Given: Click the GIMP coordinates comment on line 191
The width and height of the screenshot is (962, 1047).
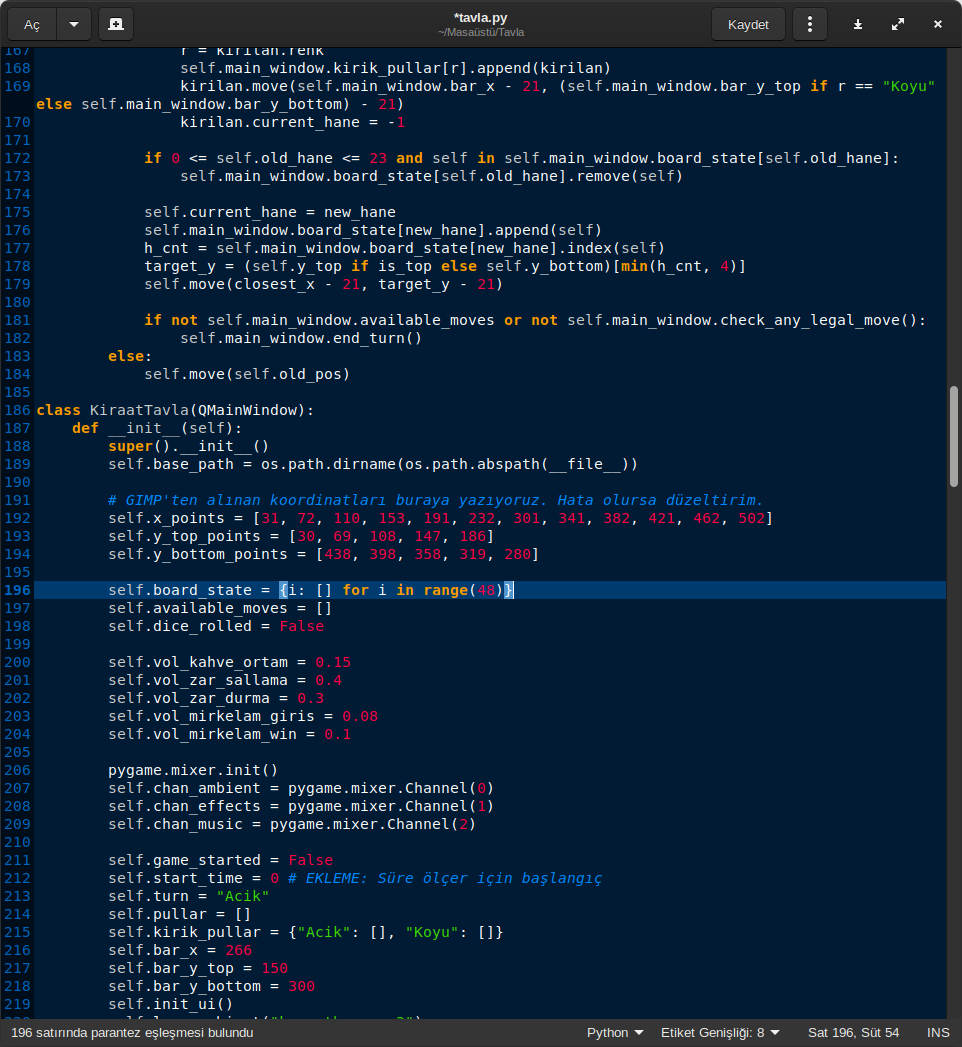Looking at the screenshot, I should click(435, 500).
